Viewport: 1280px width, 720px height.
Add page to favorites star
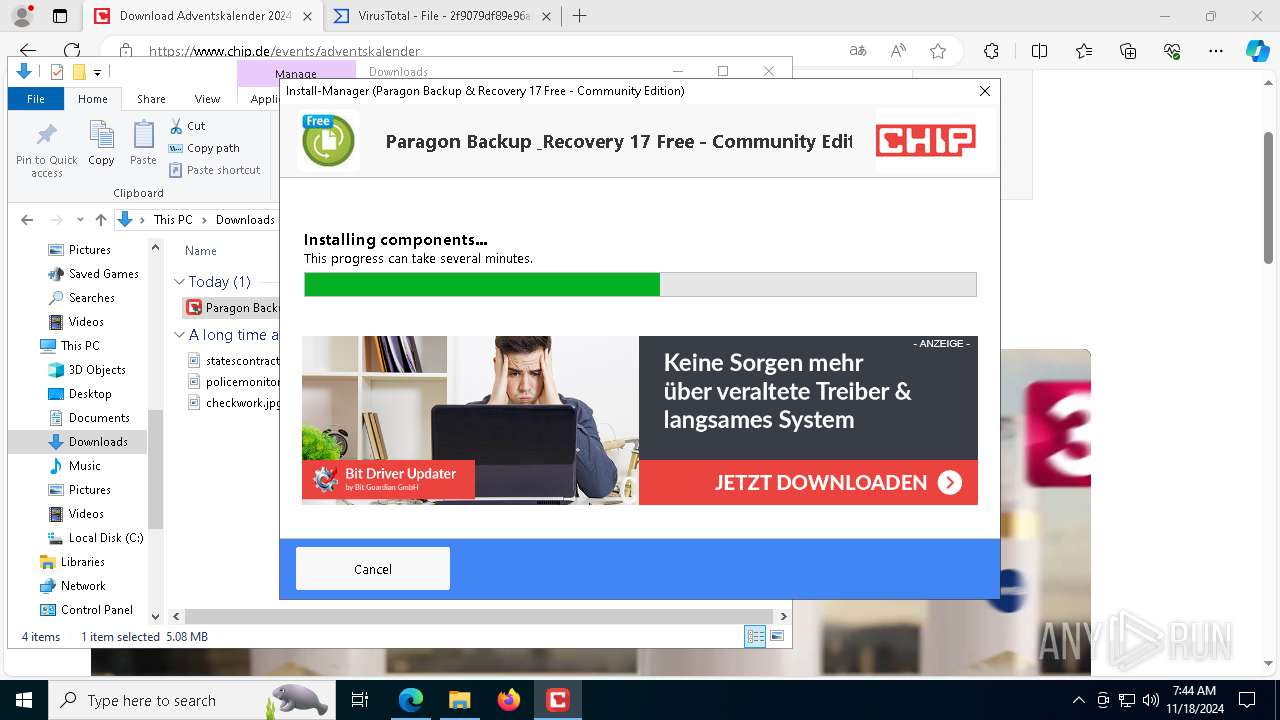coord(938,51)
